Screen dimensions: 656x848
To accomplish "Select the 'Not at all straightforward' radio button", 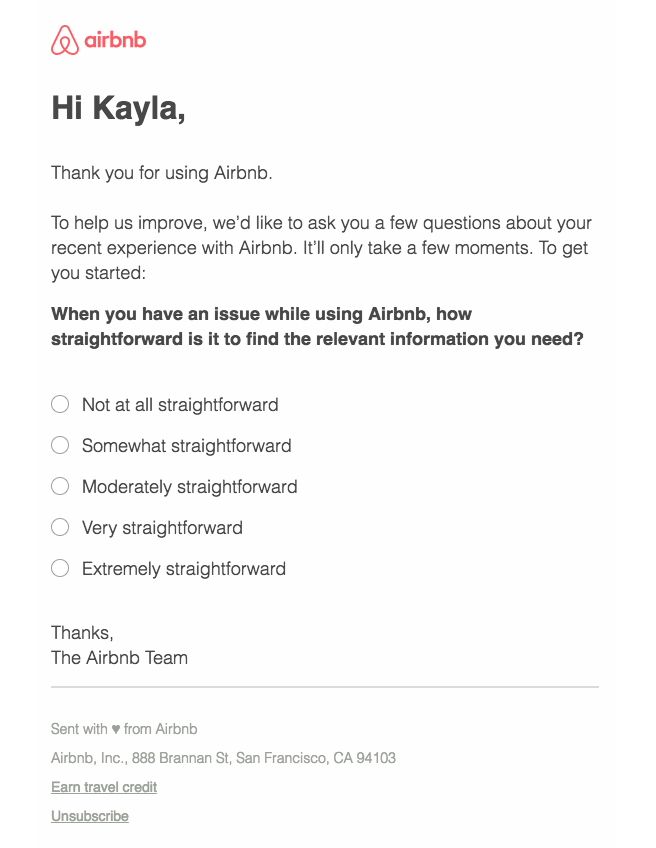I will tap(60, 404).
